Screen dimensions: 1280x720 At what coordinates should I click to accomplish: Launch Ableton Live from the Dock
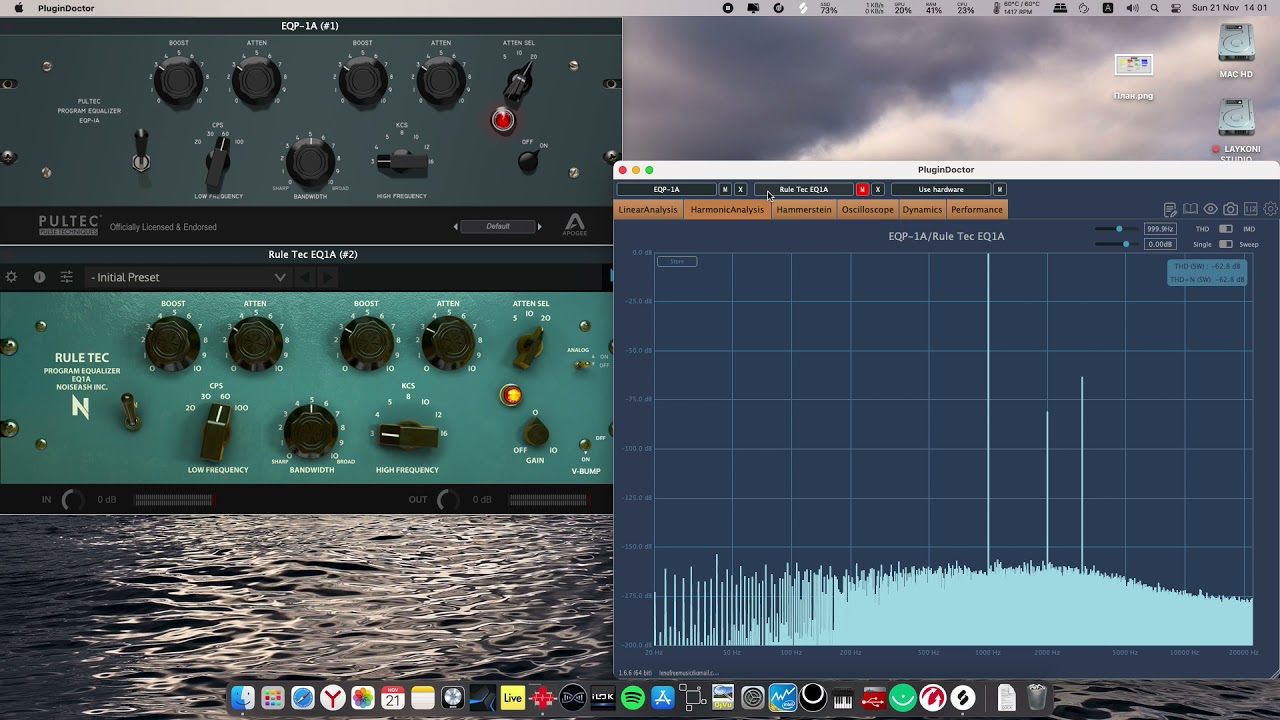coord(513,697)
